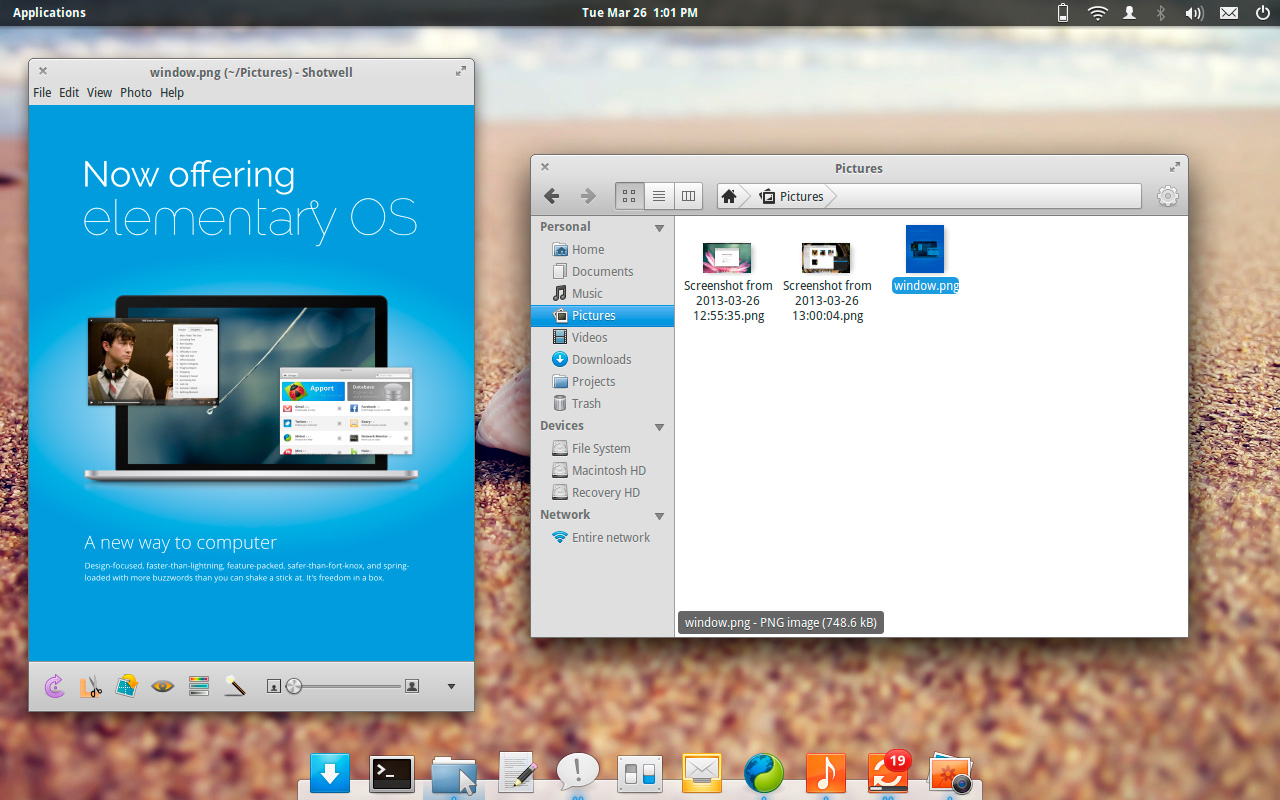Collapse the Personal sidebar section
The width and height of the screenshot is (1280, 800).
click(659, 228)
